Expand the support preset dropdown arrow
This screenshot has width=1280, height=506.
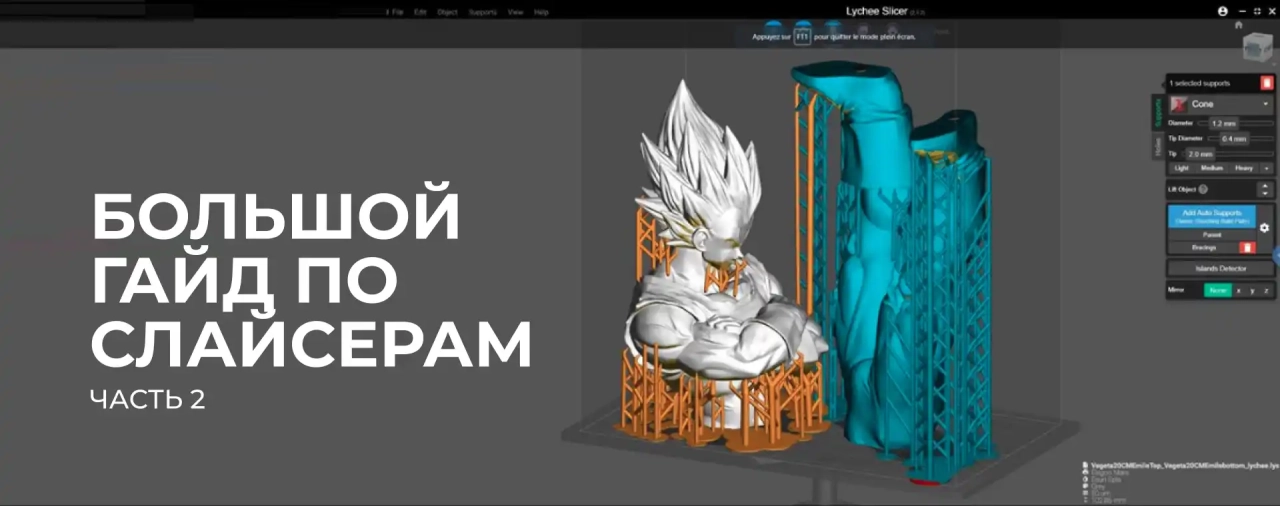(x=1267, y=168)
